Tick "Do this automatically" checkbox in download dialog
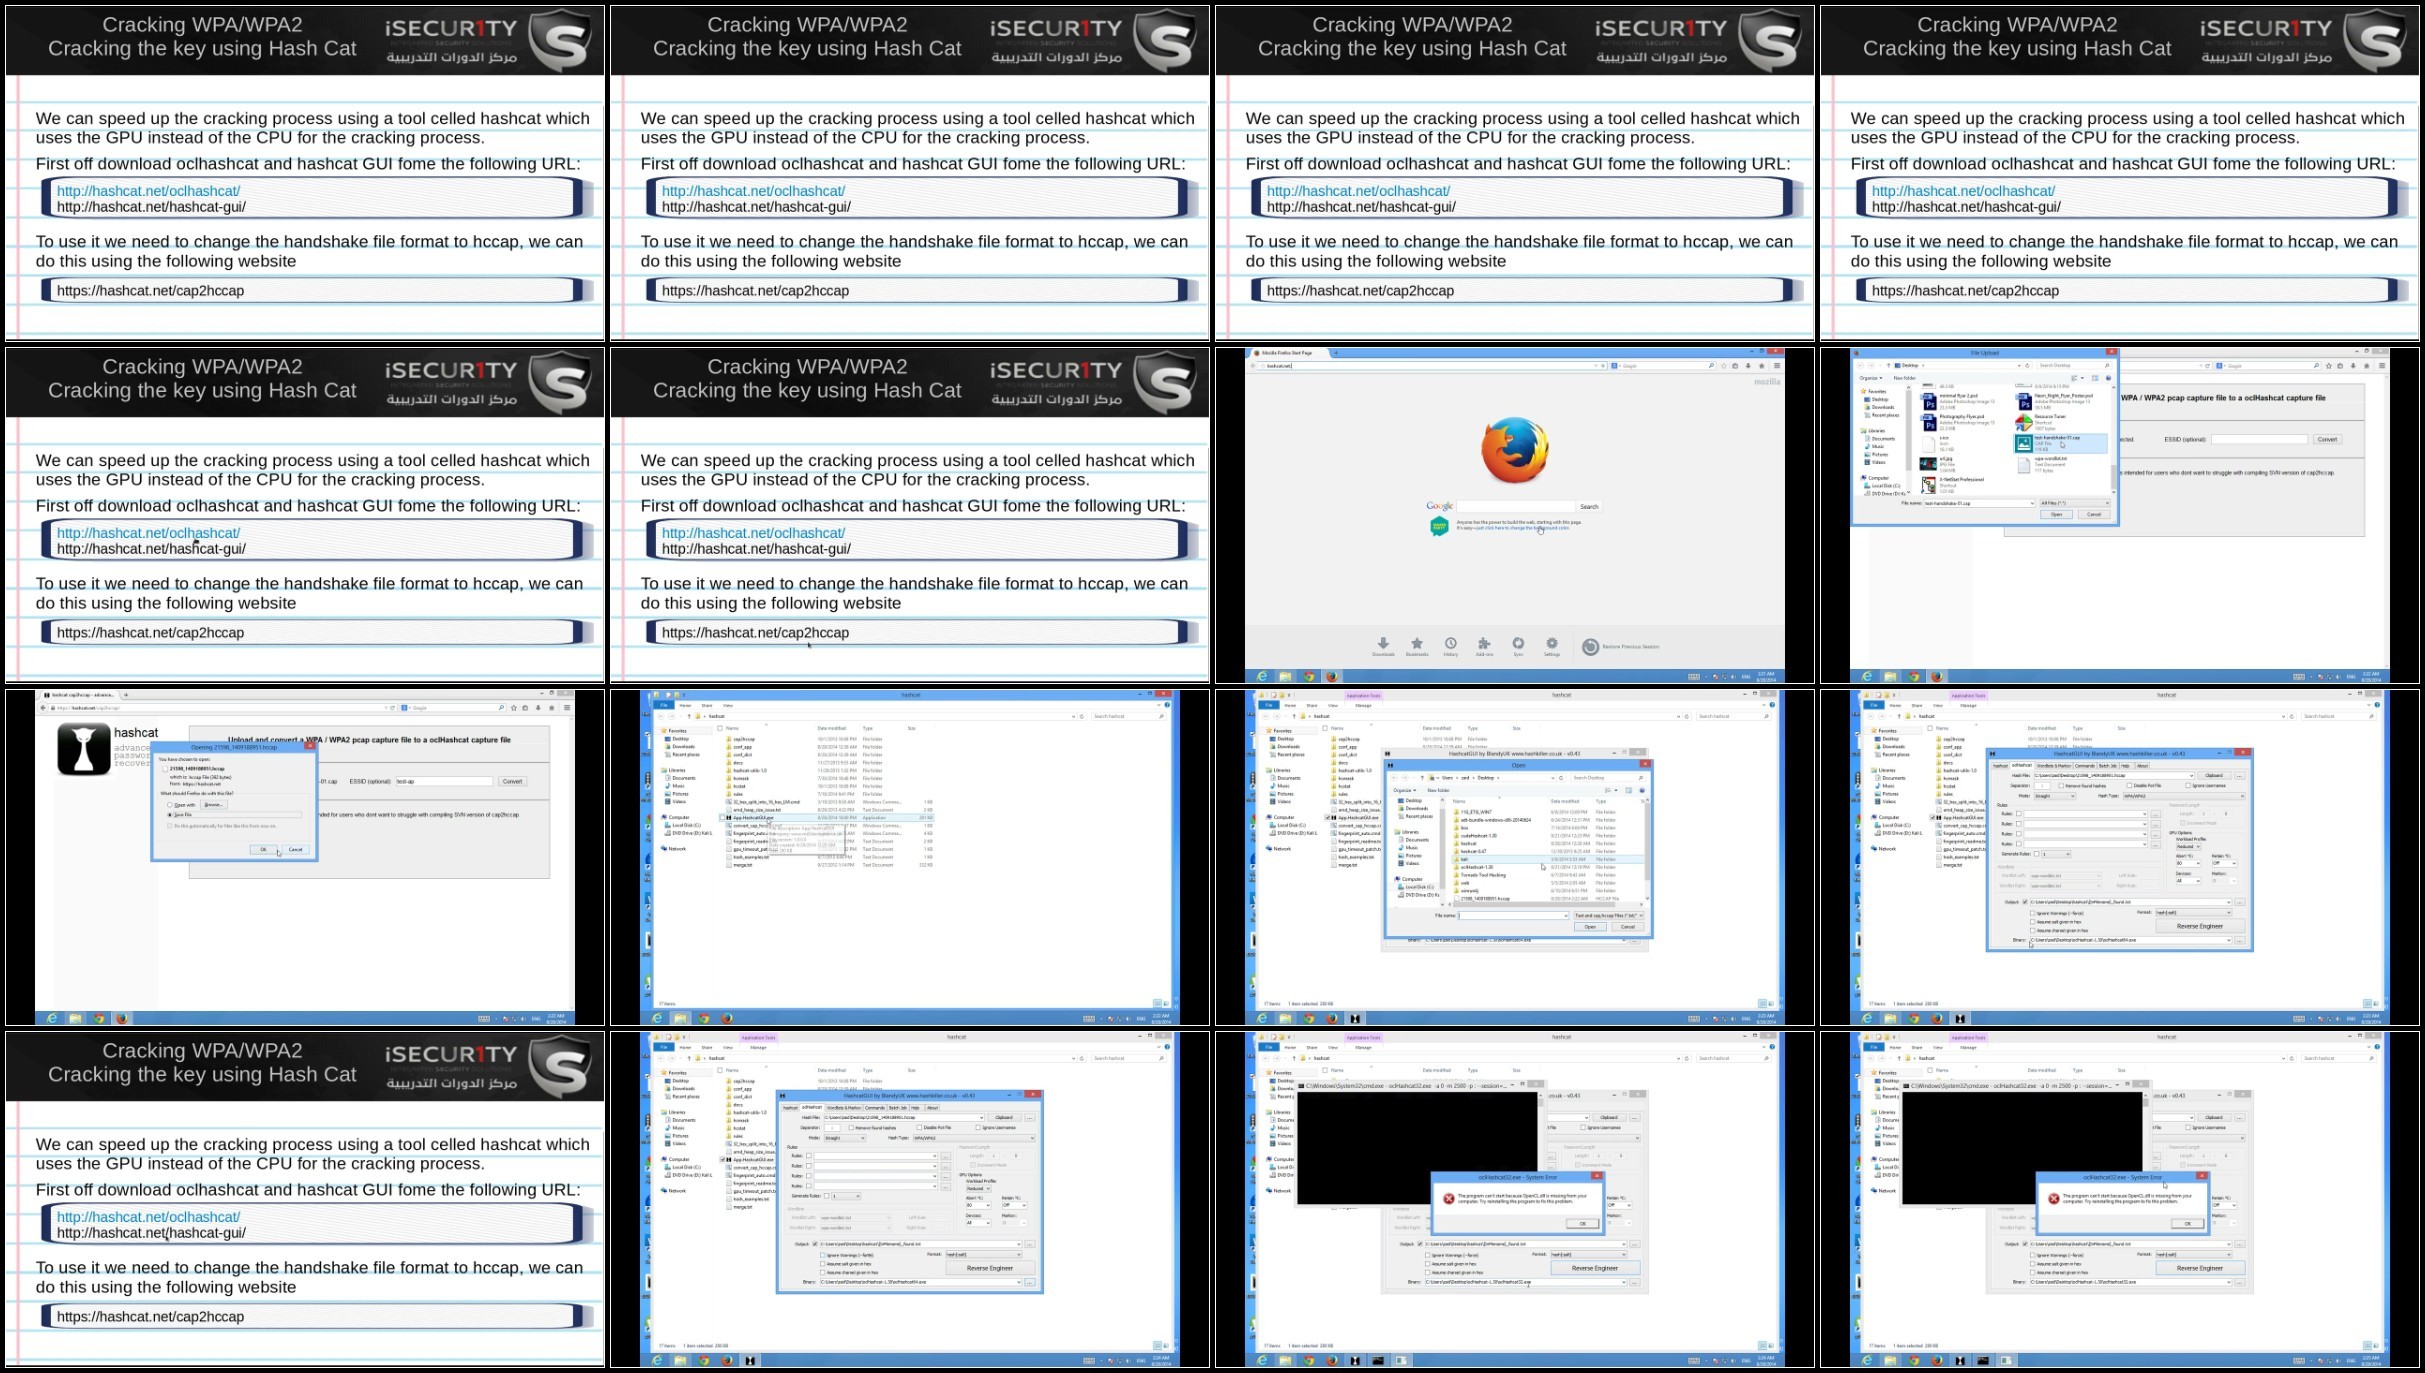2425x1373 pixels. pyautogui.click(x=170, y=826)
